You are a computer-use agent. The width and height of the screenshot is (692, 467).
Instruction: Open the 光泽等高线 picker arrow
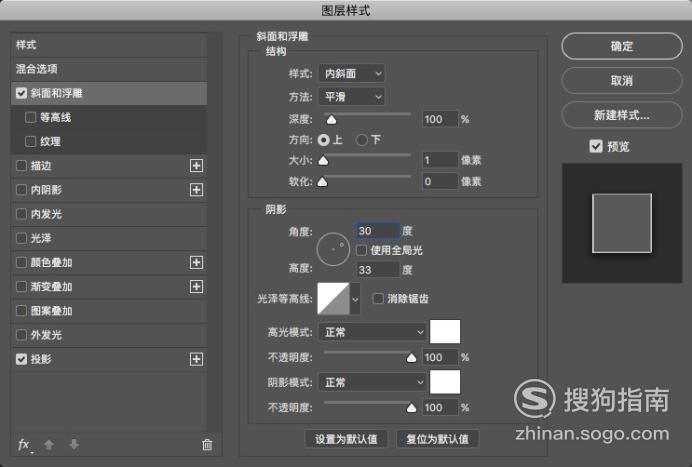pos(355,299)
